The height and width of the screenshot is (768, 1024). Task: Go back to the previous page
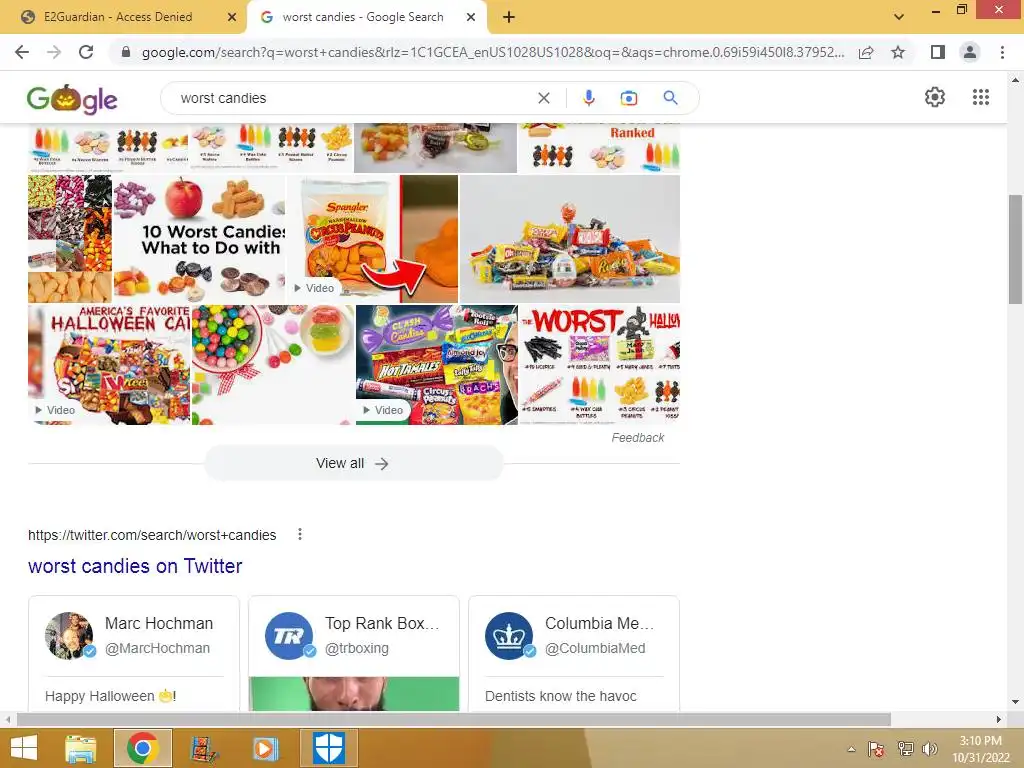pyautogui.click(x=22, y=52)
